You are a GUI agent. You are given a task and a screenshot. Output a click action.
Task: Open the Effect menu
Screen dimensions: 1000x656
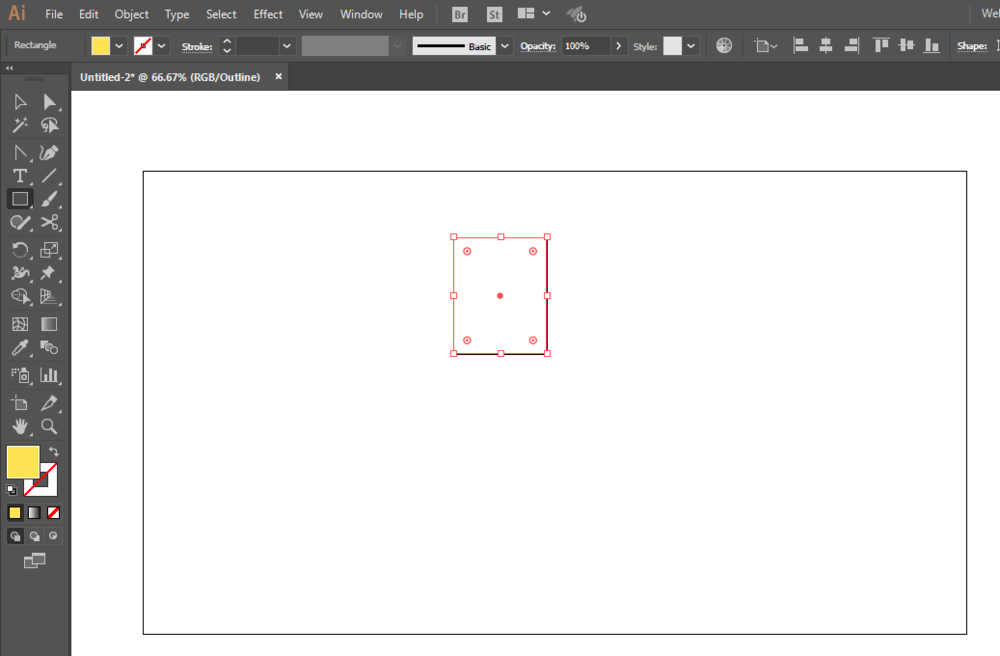tap(268, 14)
